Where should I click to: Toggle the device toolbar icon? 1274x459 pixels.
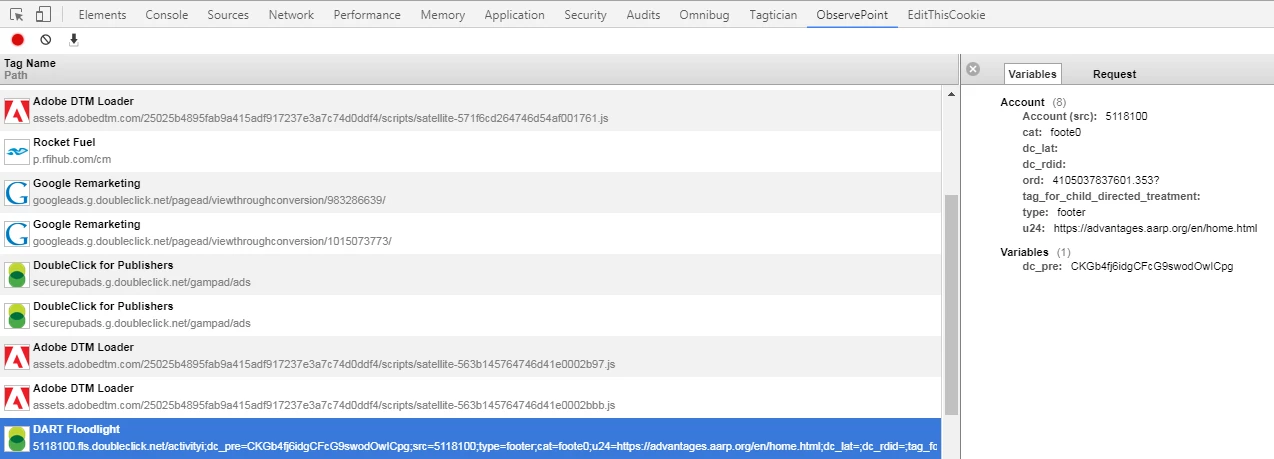[x=44, y=15]
